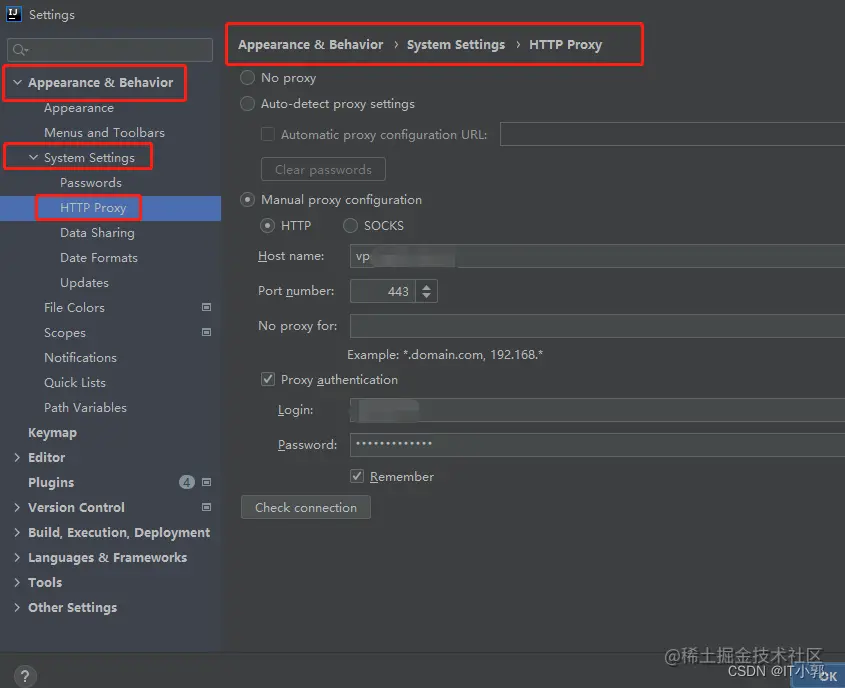Increase the port number with up arrow

(x=426, y=287)
